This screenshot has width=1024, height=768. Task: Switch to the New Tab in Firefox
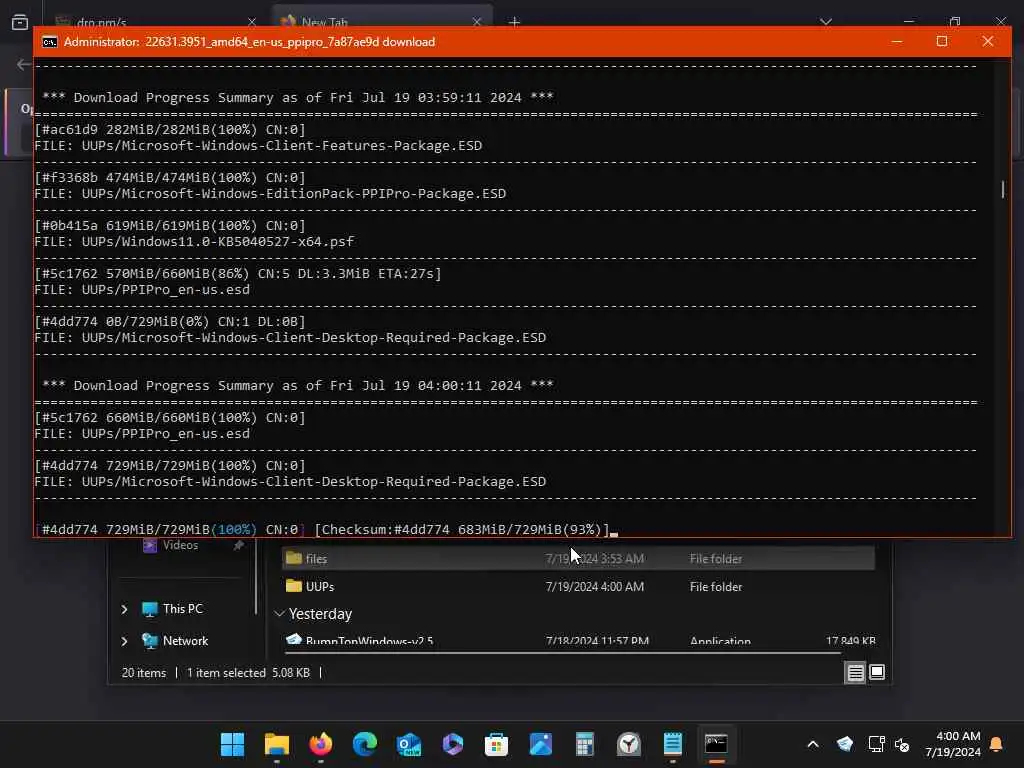[x=382, y=22]
